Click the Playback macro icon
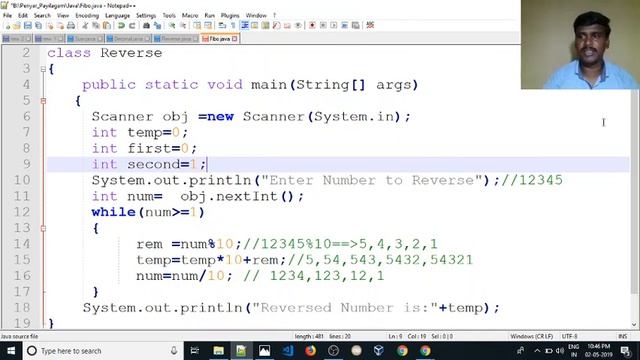The height and width of the screenshot is (360, 640). pyautogui.click(x=333, y=25)
